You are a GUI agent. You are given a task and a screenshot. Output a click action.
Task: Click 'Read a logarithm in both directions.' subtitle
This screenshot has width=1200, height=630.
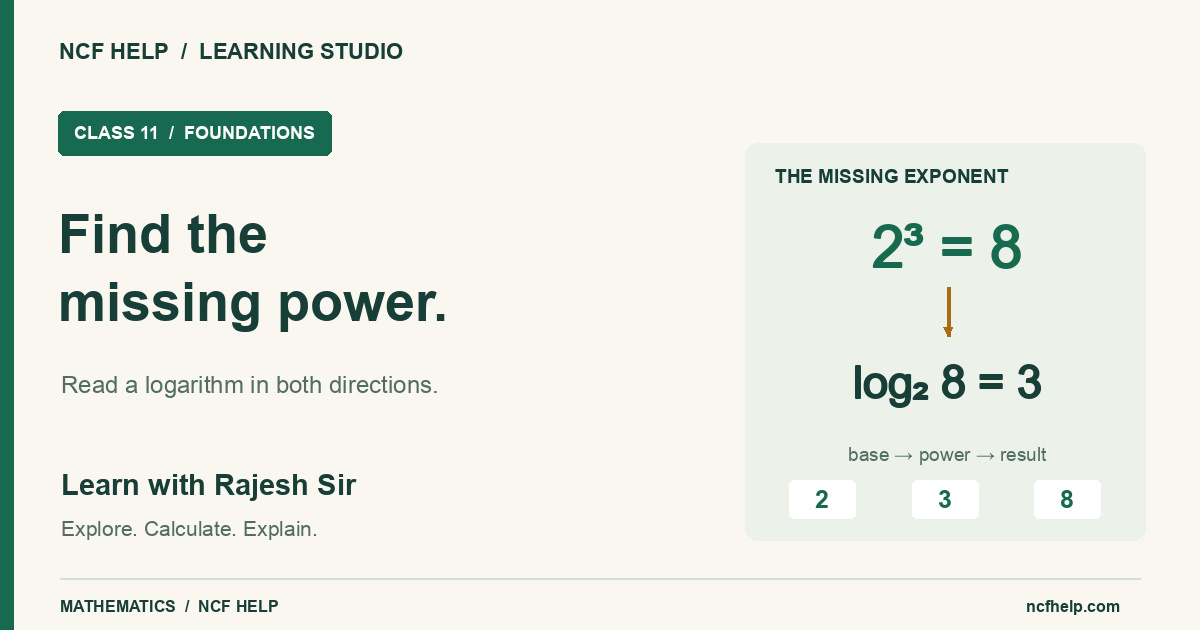tap(250, 385)
